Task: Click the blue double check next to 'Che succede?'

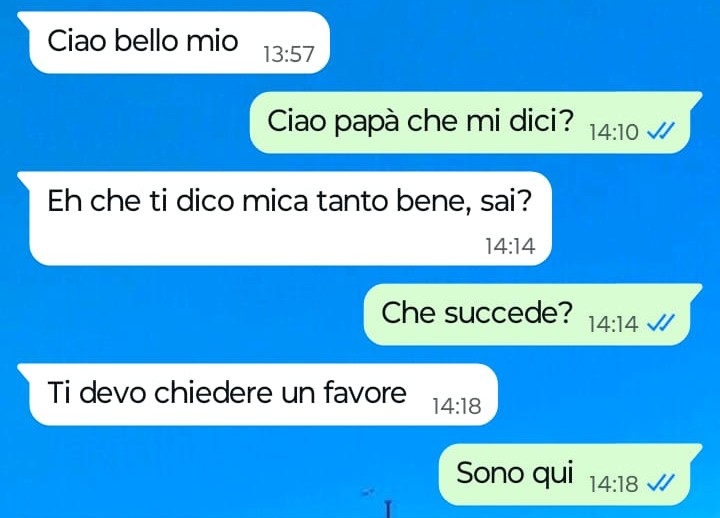Action: [x=661, y=323]
